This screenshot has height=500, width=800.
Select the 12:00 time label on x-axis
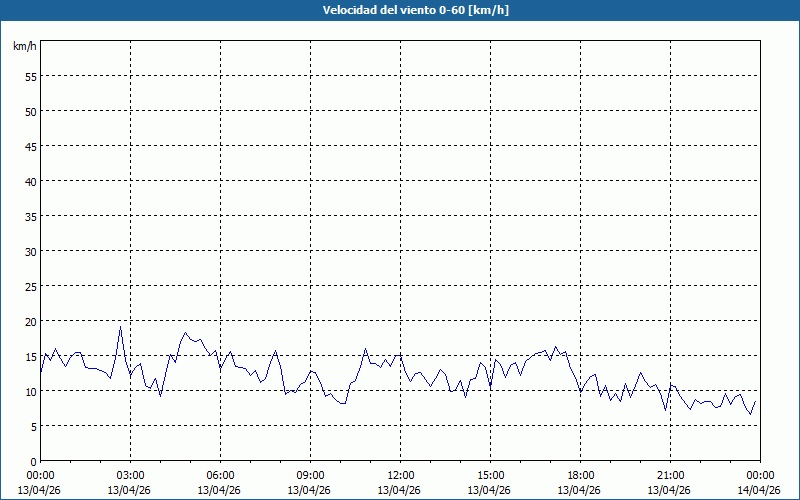[x=400, y=475]
